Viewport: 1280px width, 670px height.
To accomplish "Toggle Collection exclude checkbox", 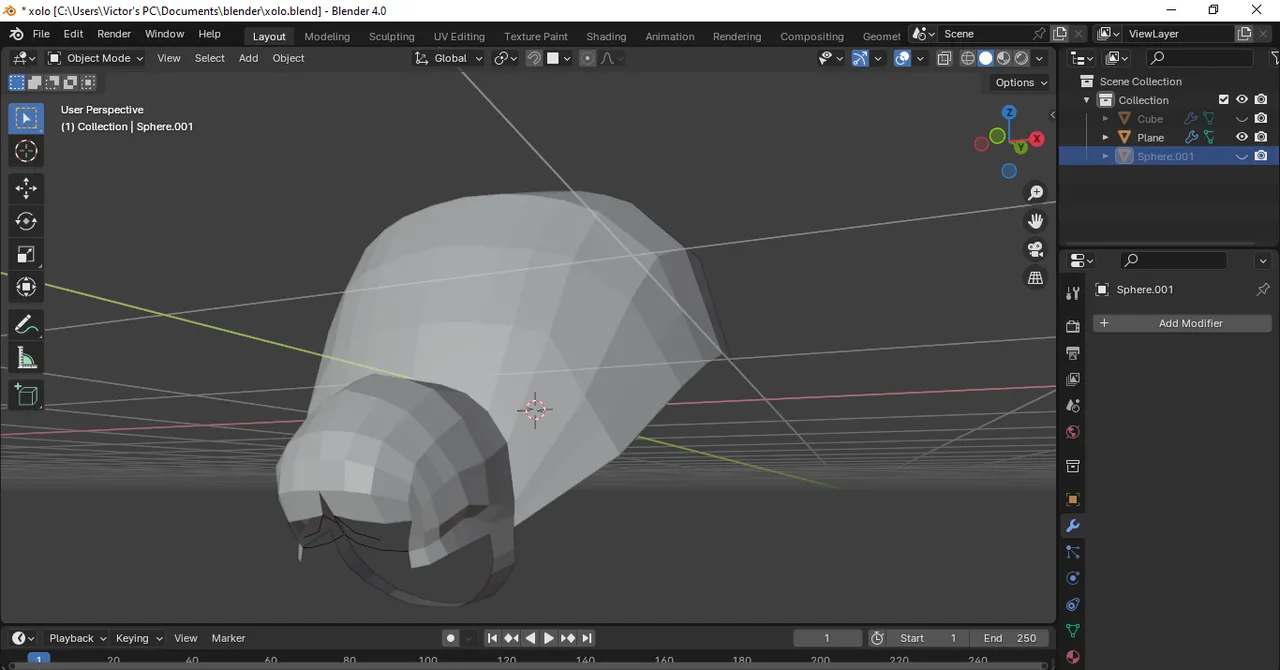I will click(x=1223, y=100).
